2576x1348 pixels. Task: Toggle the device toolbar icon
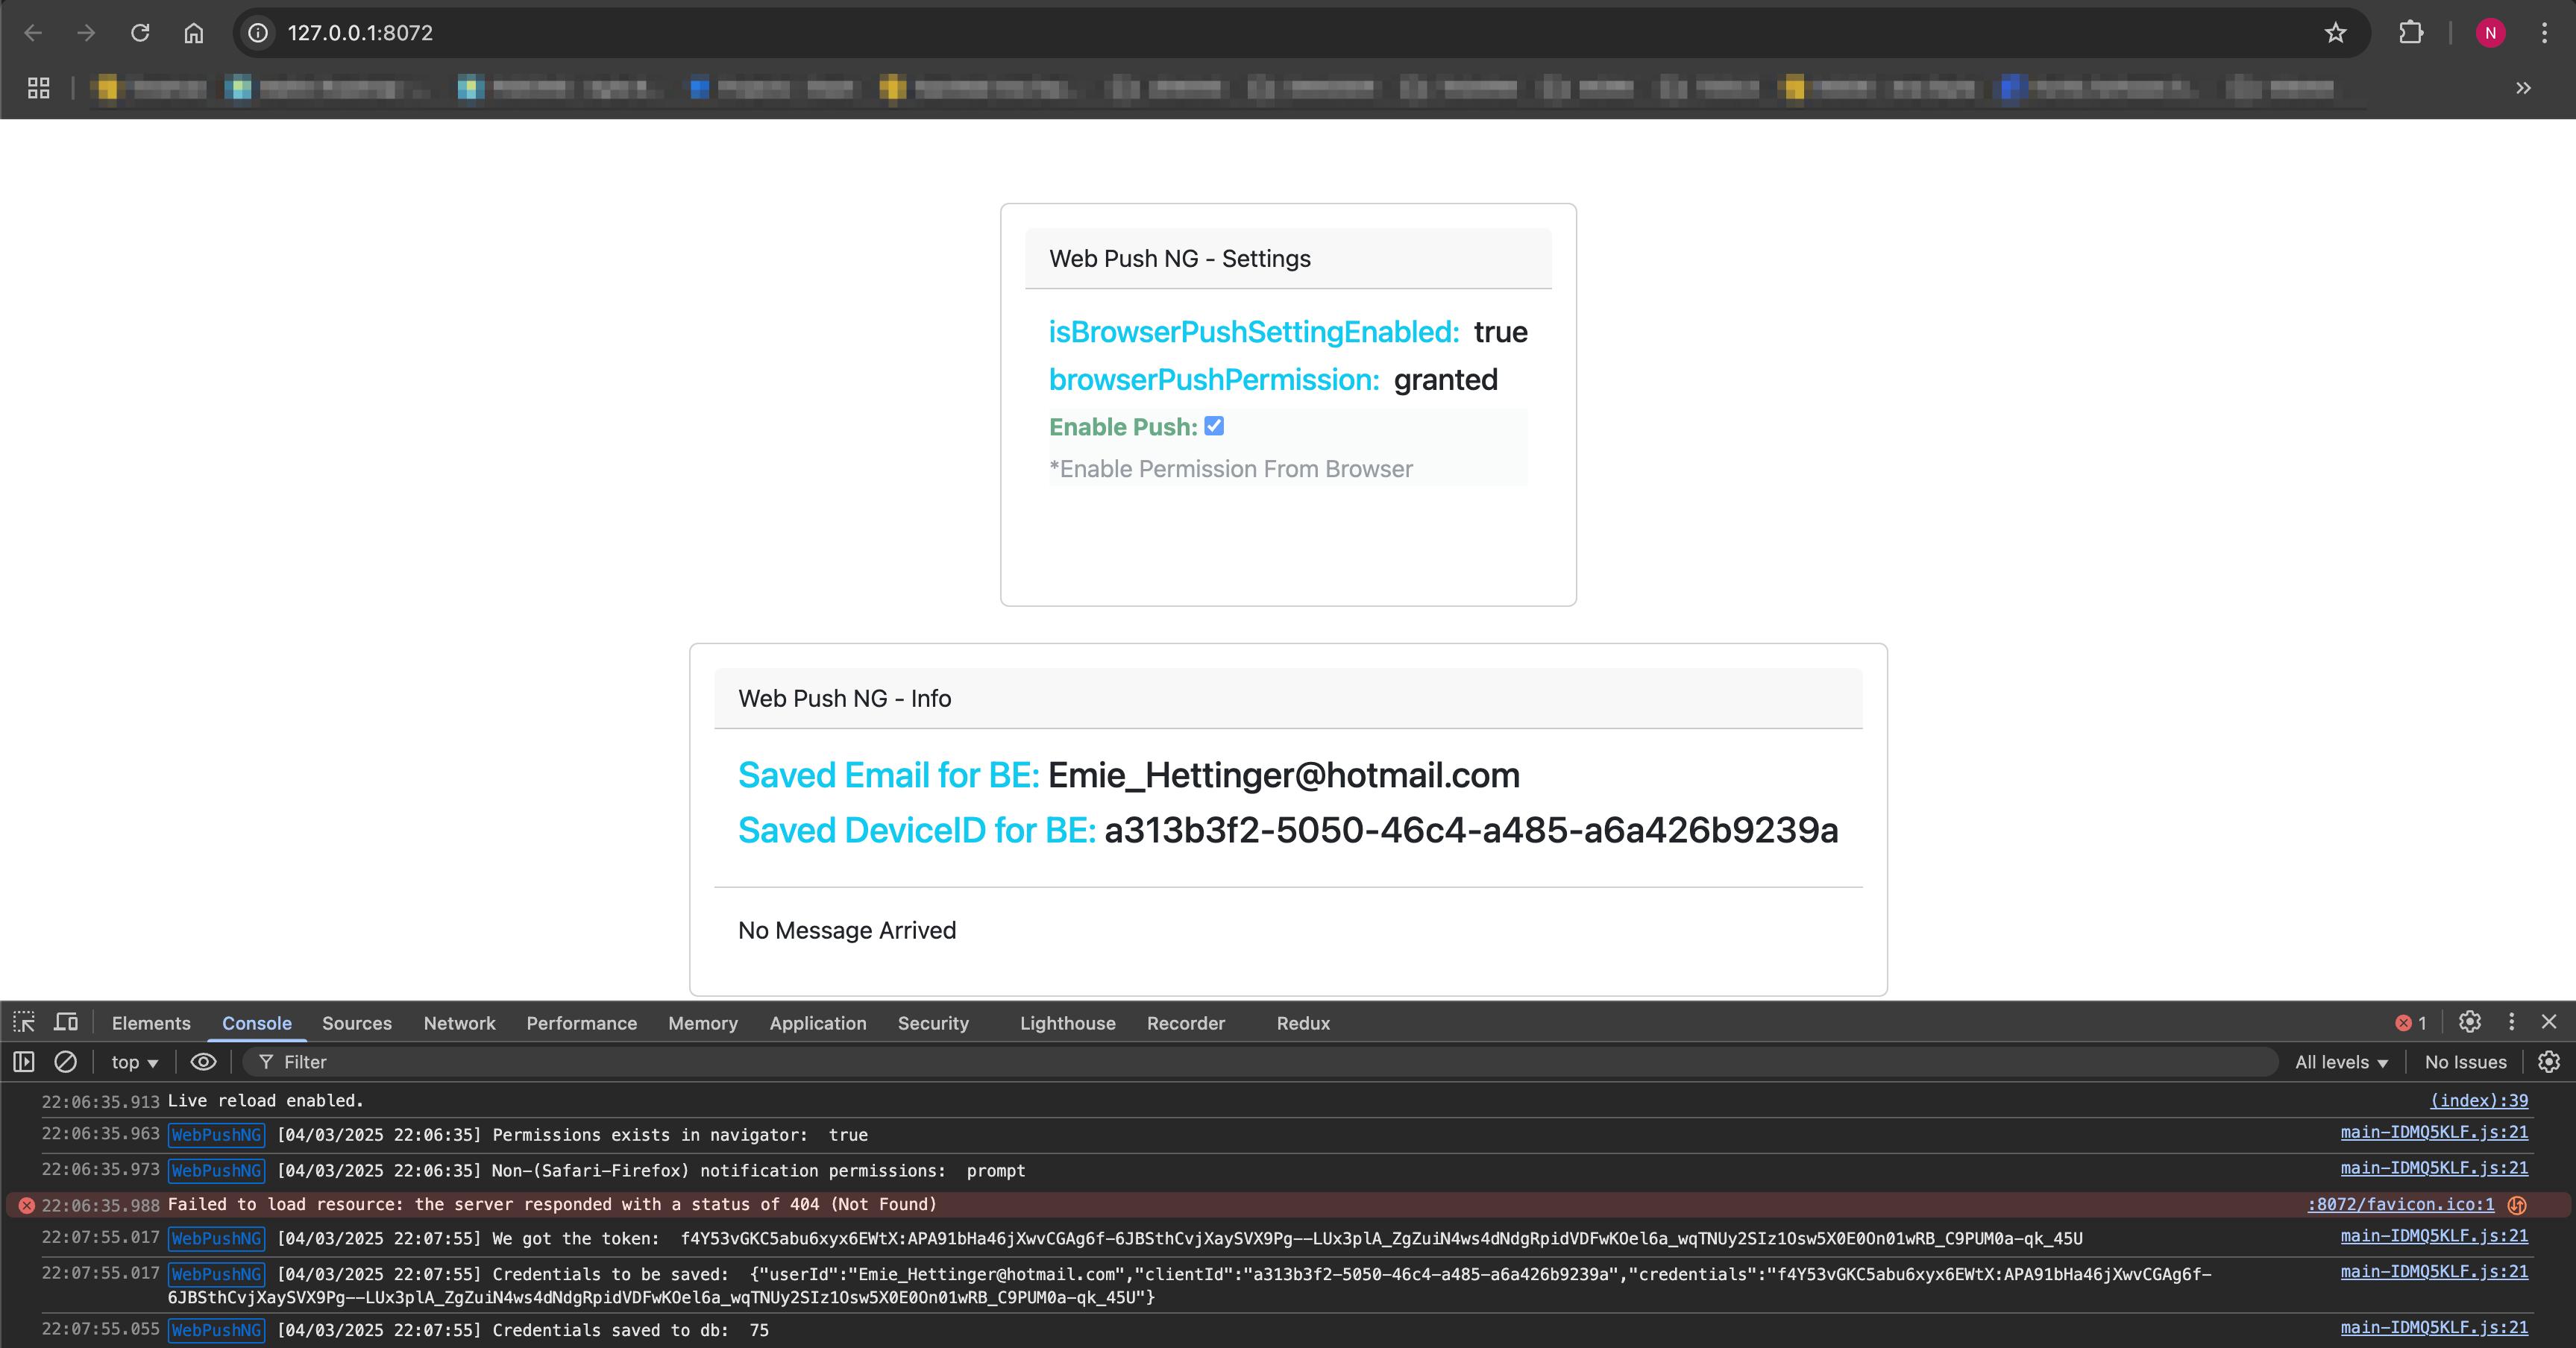tap(66, 1022)
